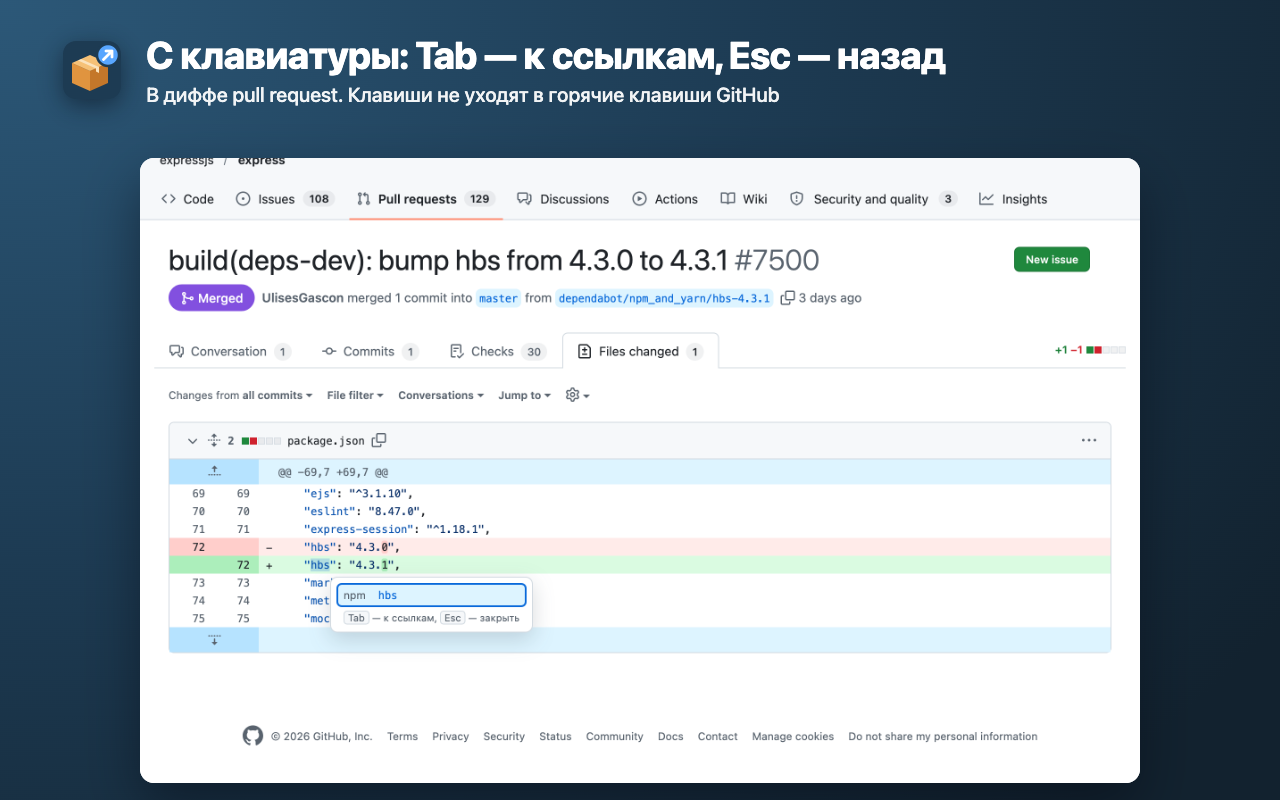Open the Terms footer link
Image resolution: width=1280 pixels, height=800 pixels.
pos(402,736)
